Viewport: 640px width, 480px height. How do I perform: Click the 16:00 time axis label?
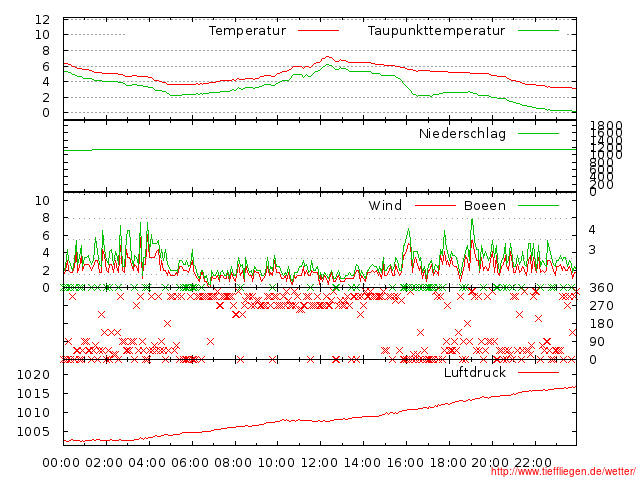tap(405, 463)
